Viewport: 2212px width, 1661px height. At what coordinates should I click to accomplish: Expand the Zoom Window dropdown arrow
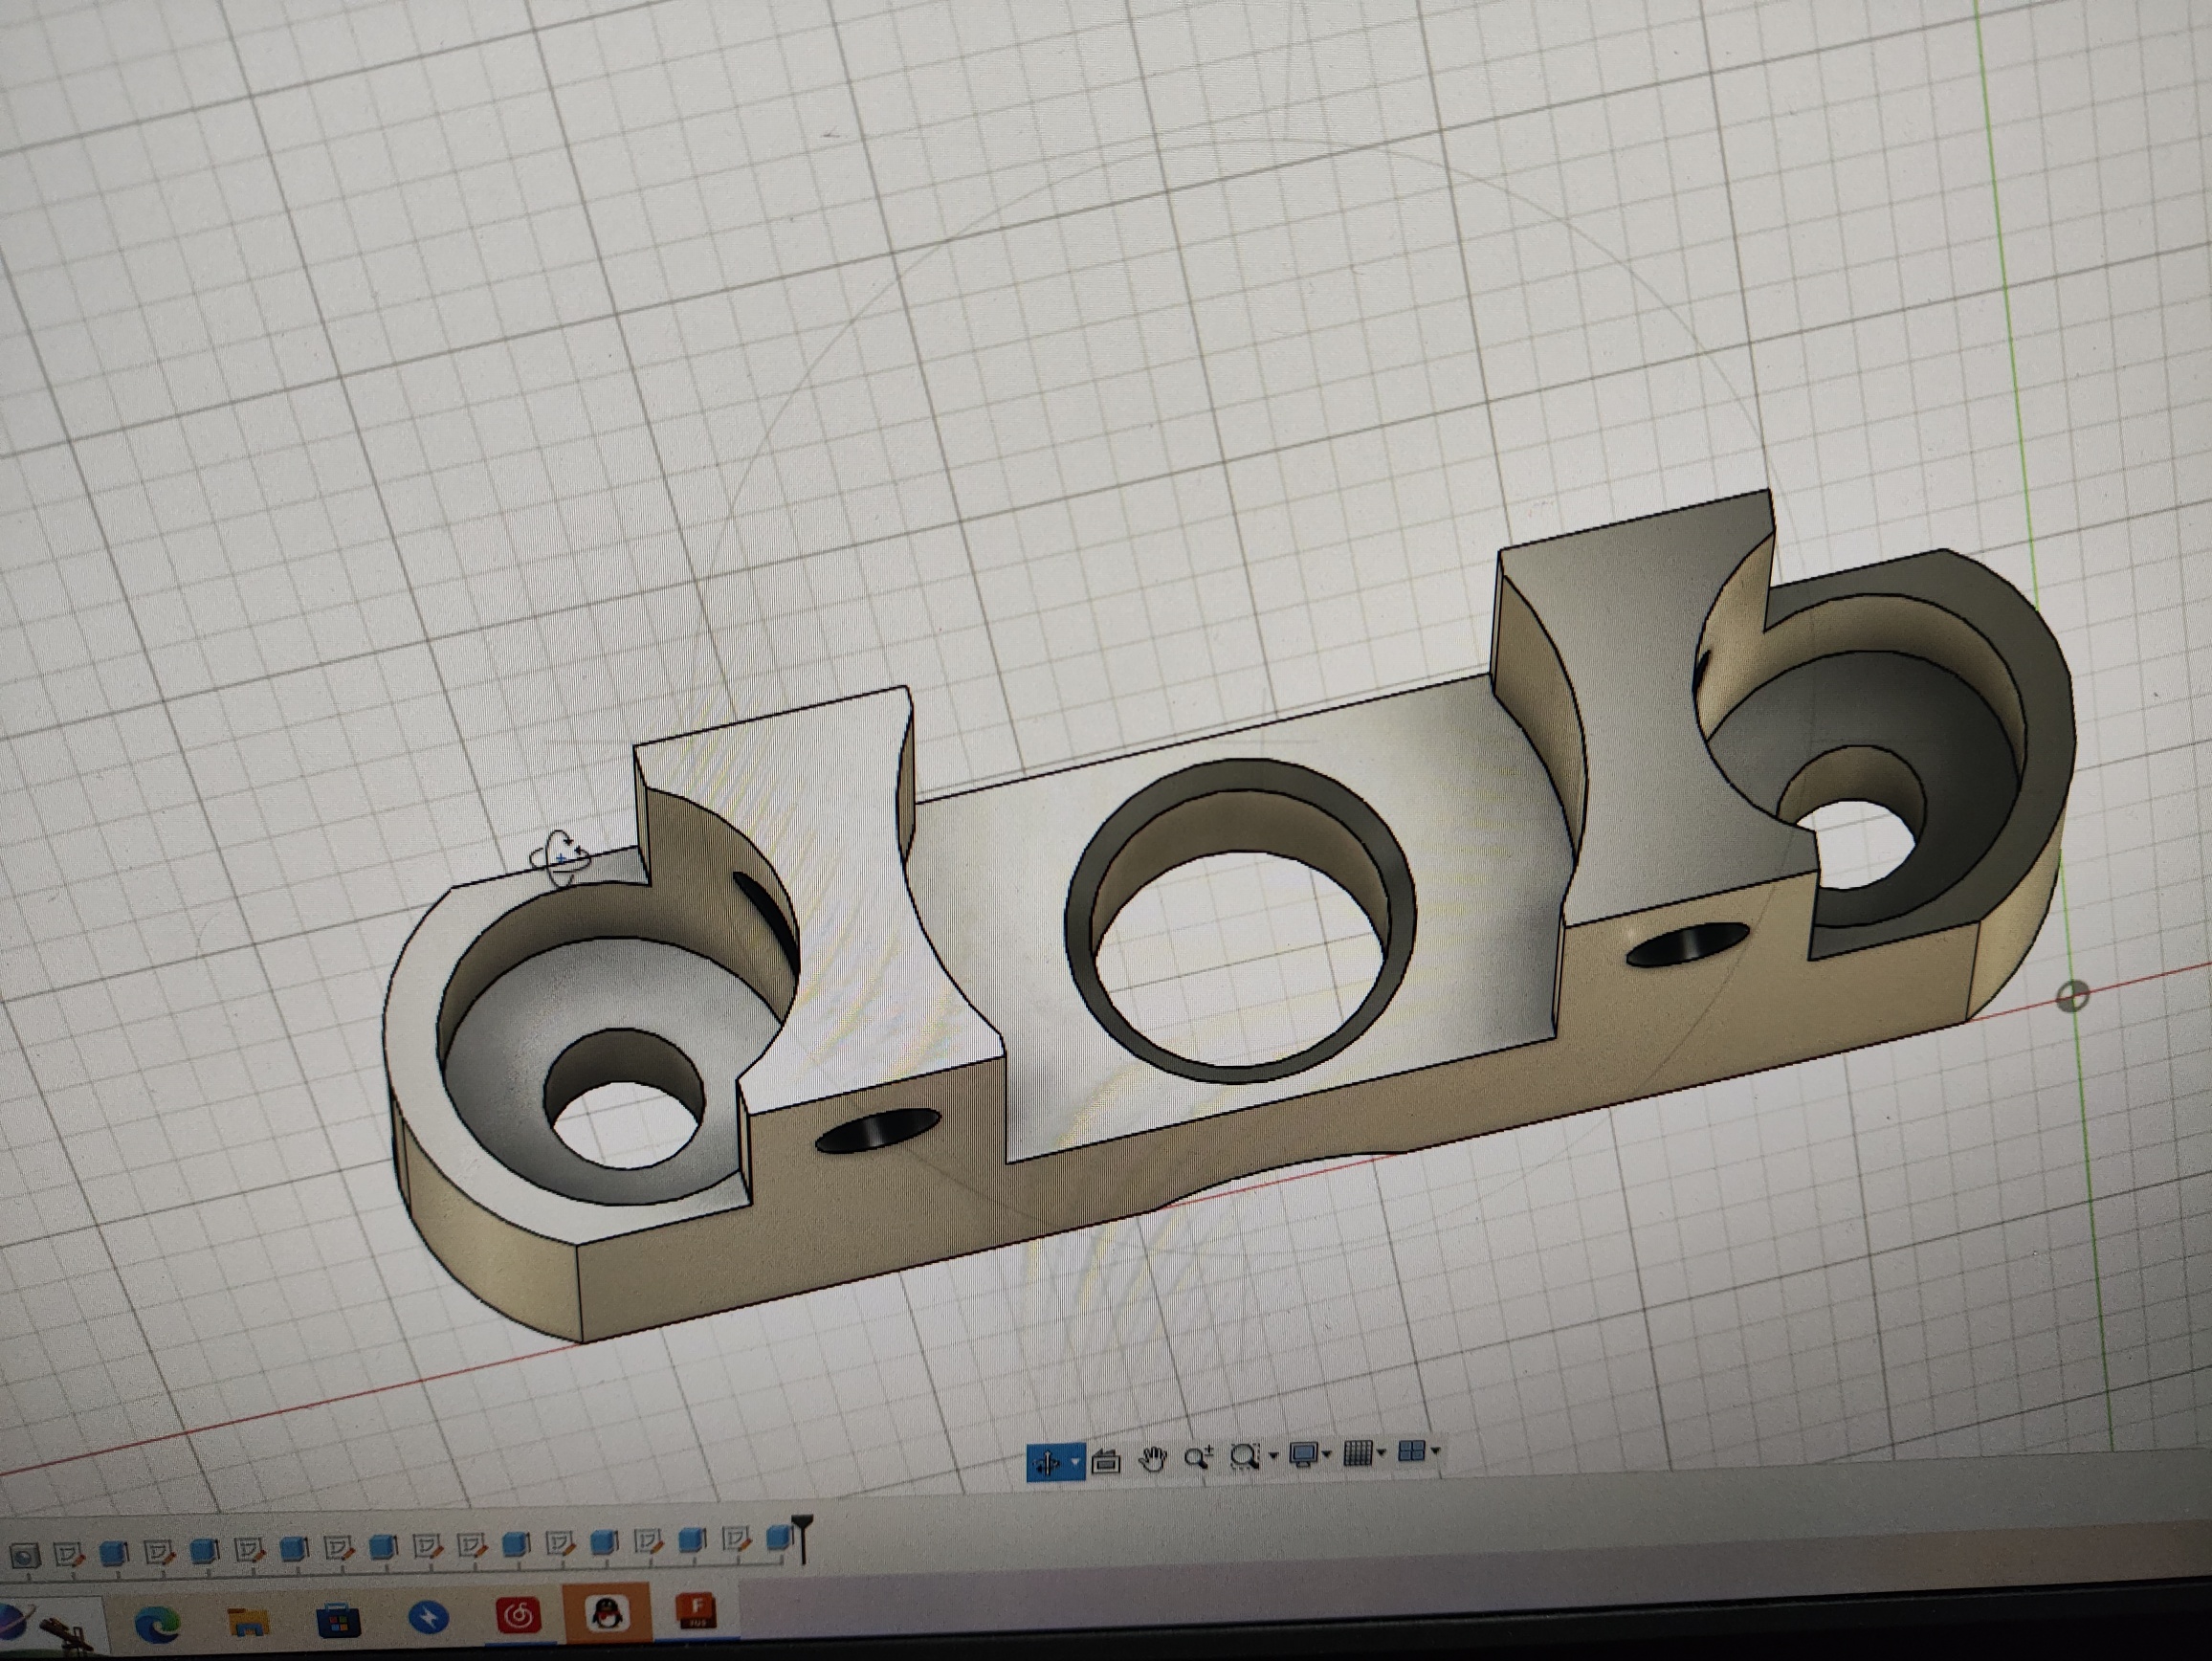click(x=1273, y=1456)
